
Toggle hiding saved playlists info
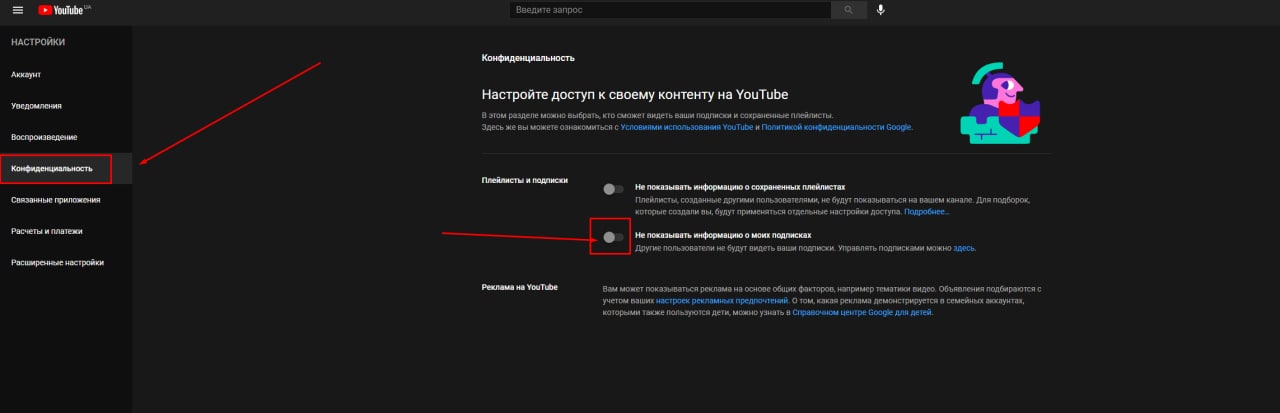coord(613,188)
